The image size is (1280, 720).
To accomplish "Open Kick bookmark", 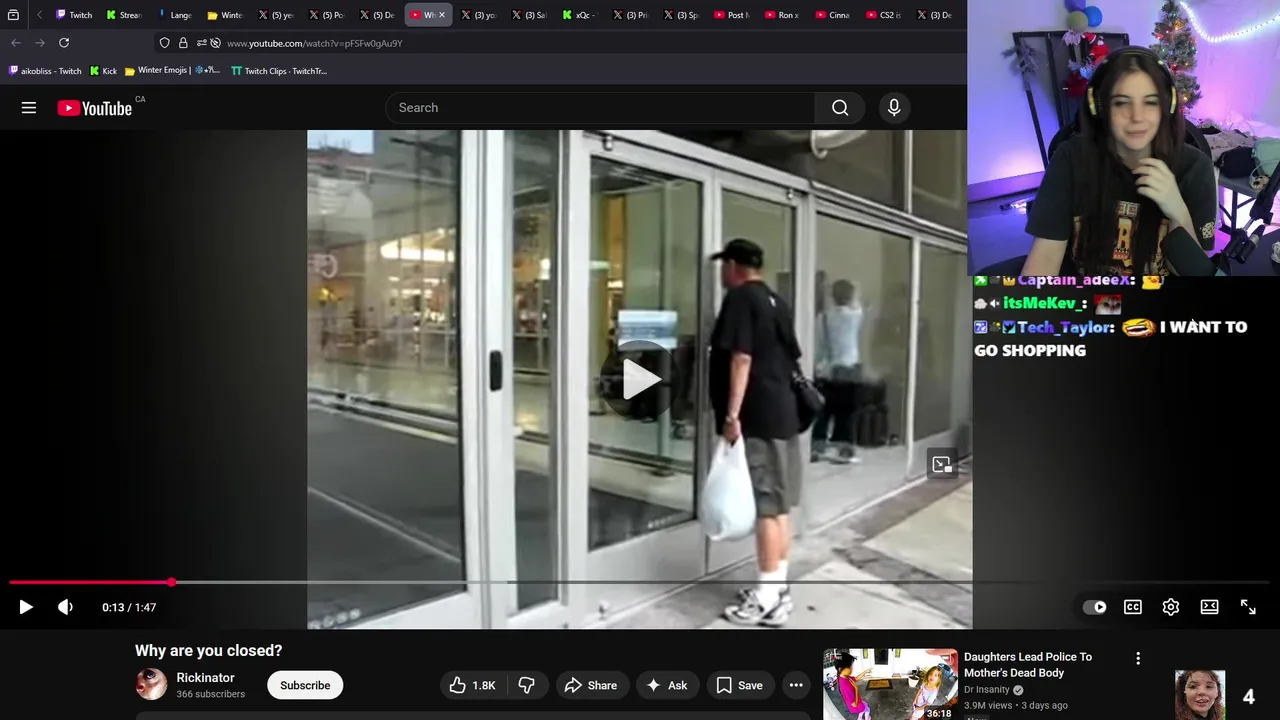I will (x=104, y=71).
